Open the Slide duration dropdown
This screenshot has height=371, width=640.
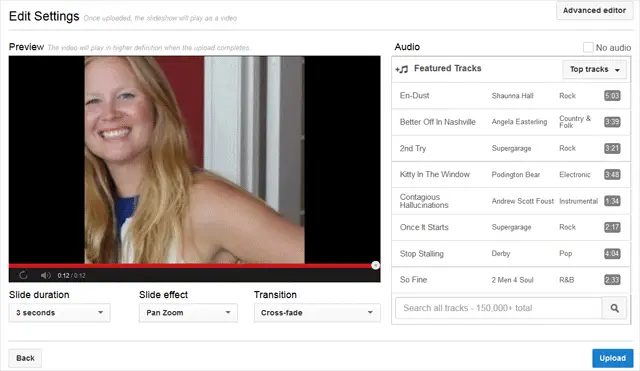[x=60, y=313]
